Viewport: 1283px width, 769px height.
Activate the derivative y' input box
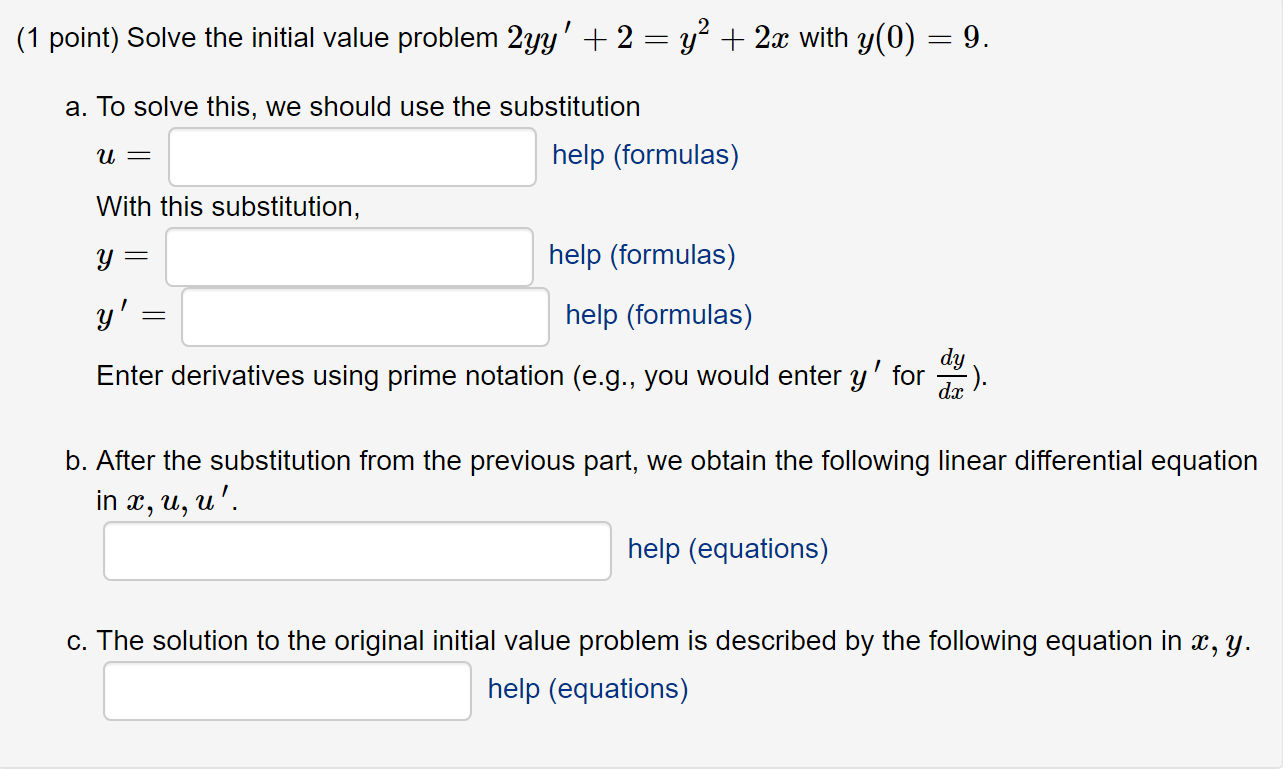(x=364, y=316)
